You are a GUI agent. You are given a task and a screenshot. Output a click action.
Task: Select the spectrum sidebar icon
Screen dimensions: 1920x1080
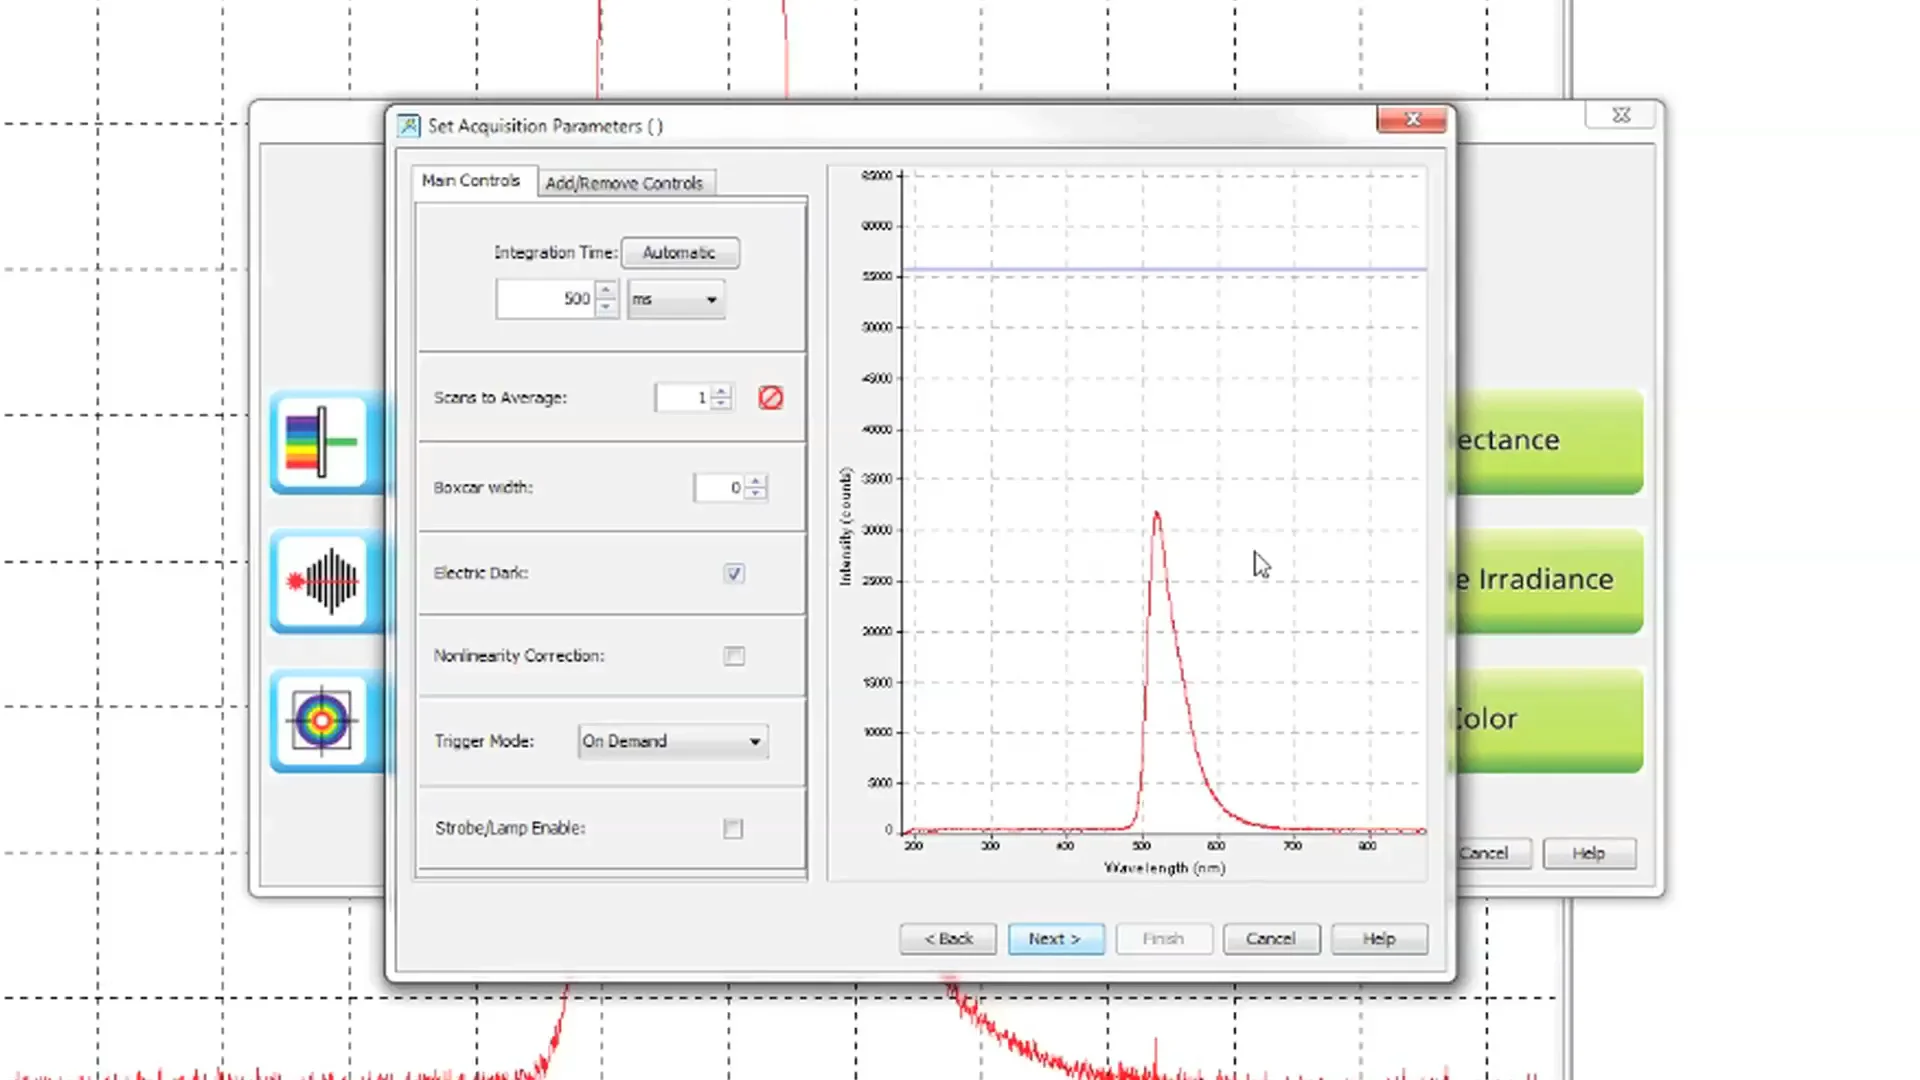point(322,443)
